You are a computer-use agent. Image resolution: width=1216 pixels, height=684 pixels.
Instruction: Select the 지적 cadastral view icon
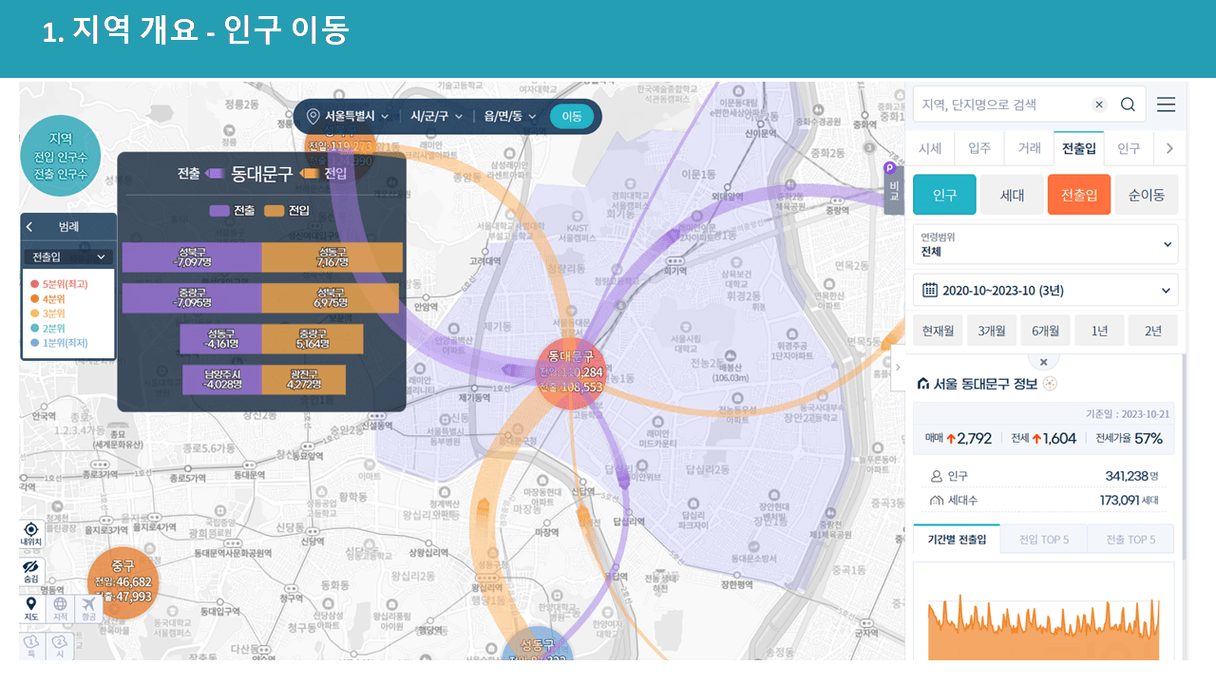point(60,609)
